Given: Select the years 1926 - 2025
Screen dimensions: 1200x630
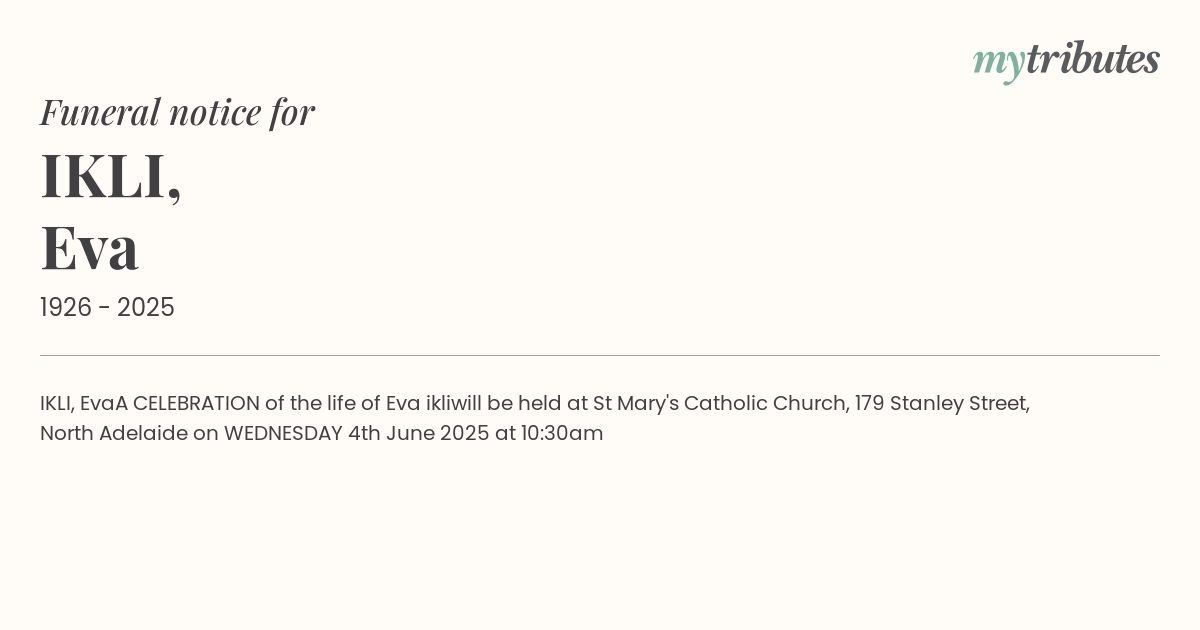Looking at the screenshot, I should tap(107, 308).
